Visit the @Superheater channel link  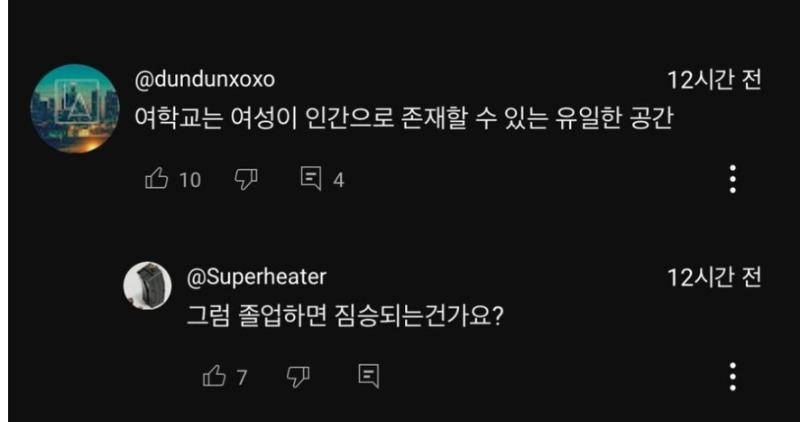point(256,277)
